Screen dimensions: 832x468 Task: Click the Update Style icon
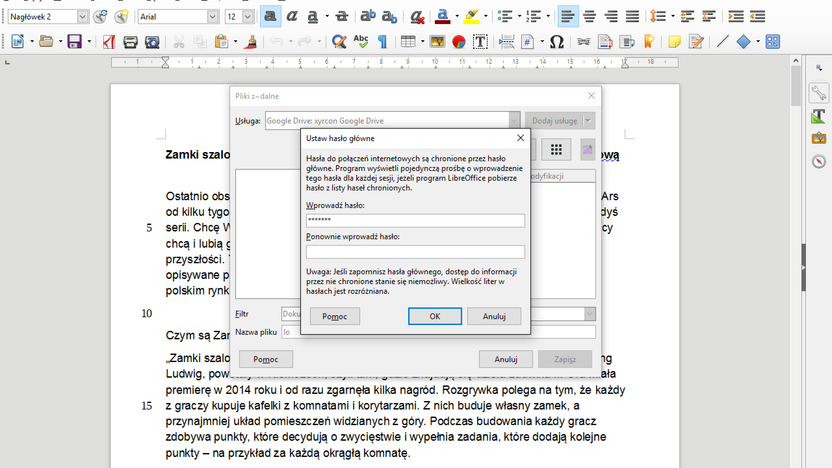(x=100, y=17)
